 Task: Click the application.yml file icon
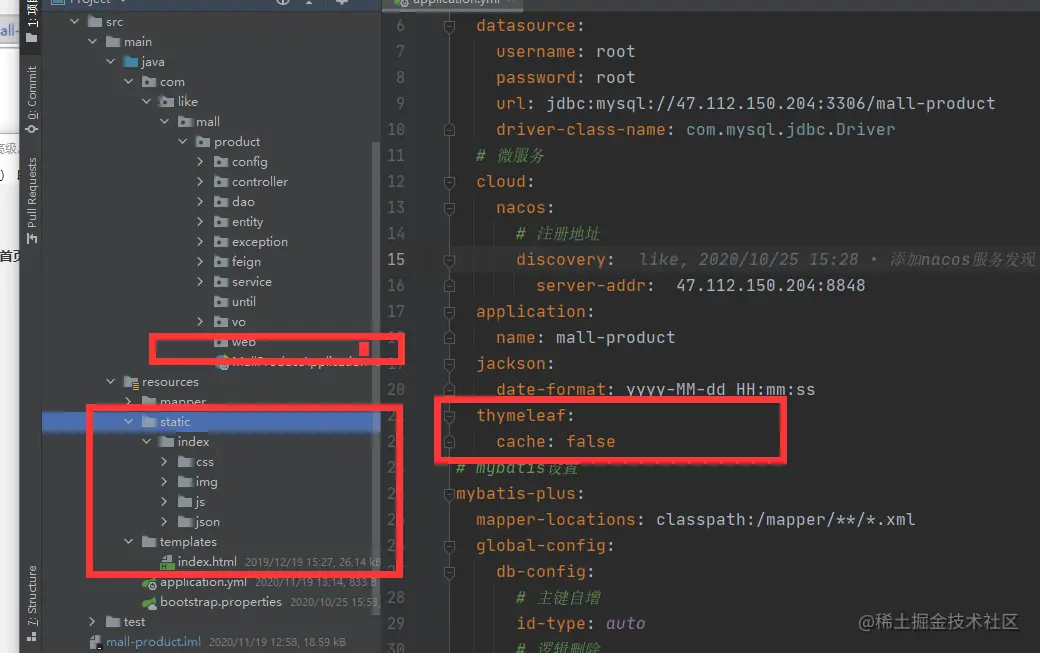(x=149, y=583)
